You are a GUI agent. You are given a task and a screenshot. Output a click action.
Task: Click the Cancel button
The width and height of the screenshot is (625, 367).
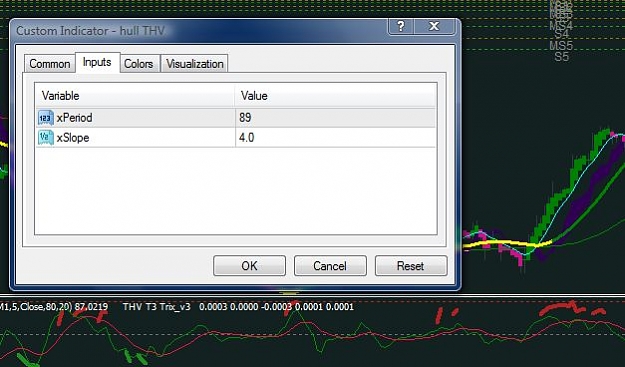tap(330, 266)
